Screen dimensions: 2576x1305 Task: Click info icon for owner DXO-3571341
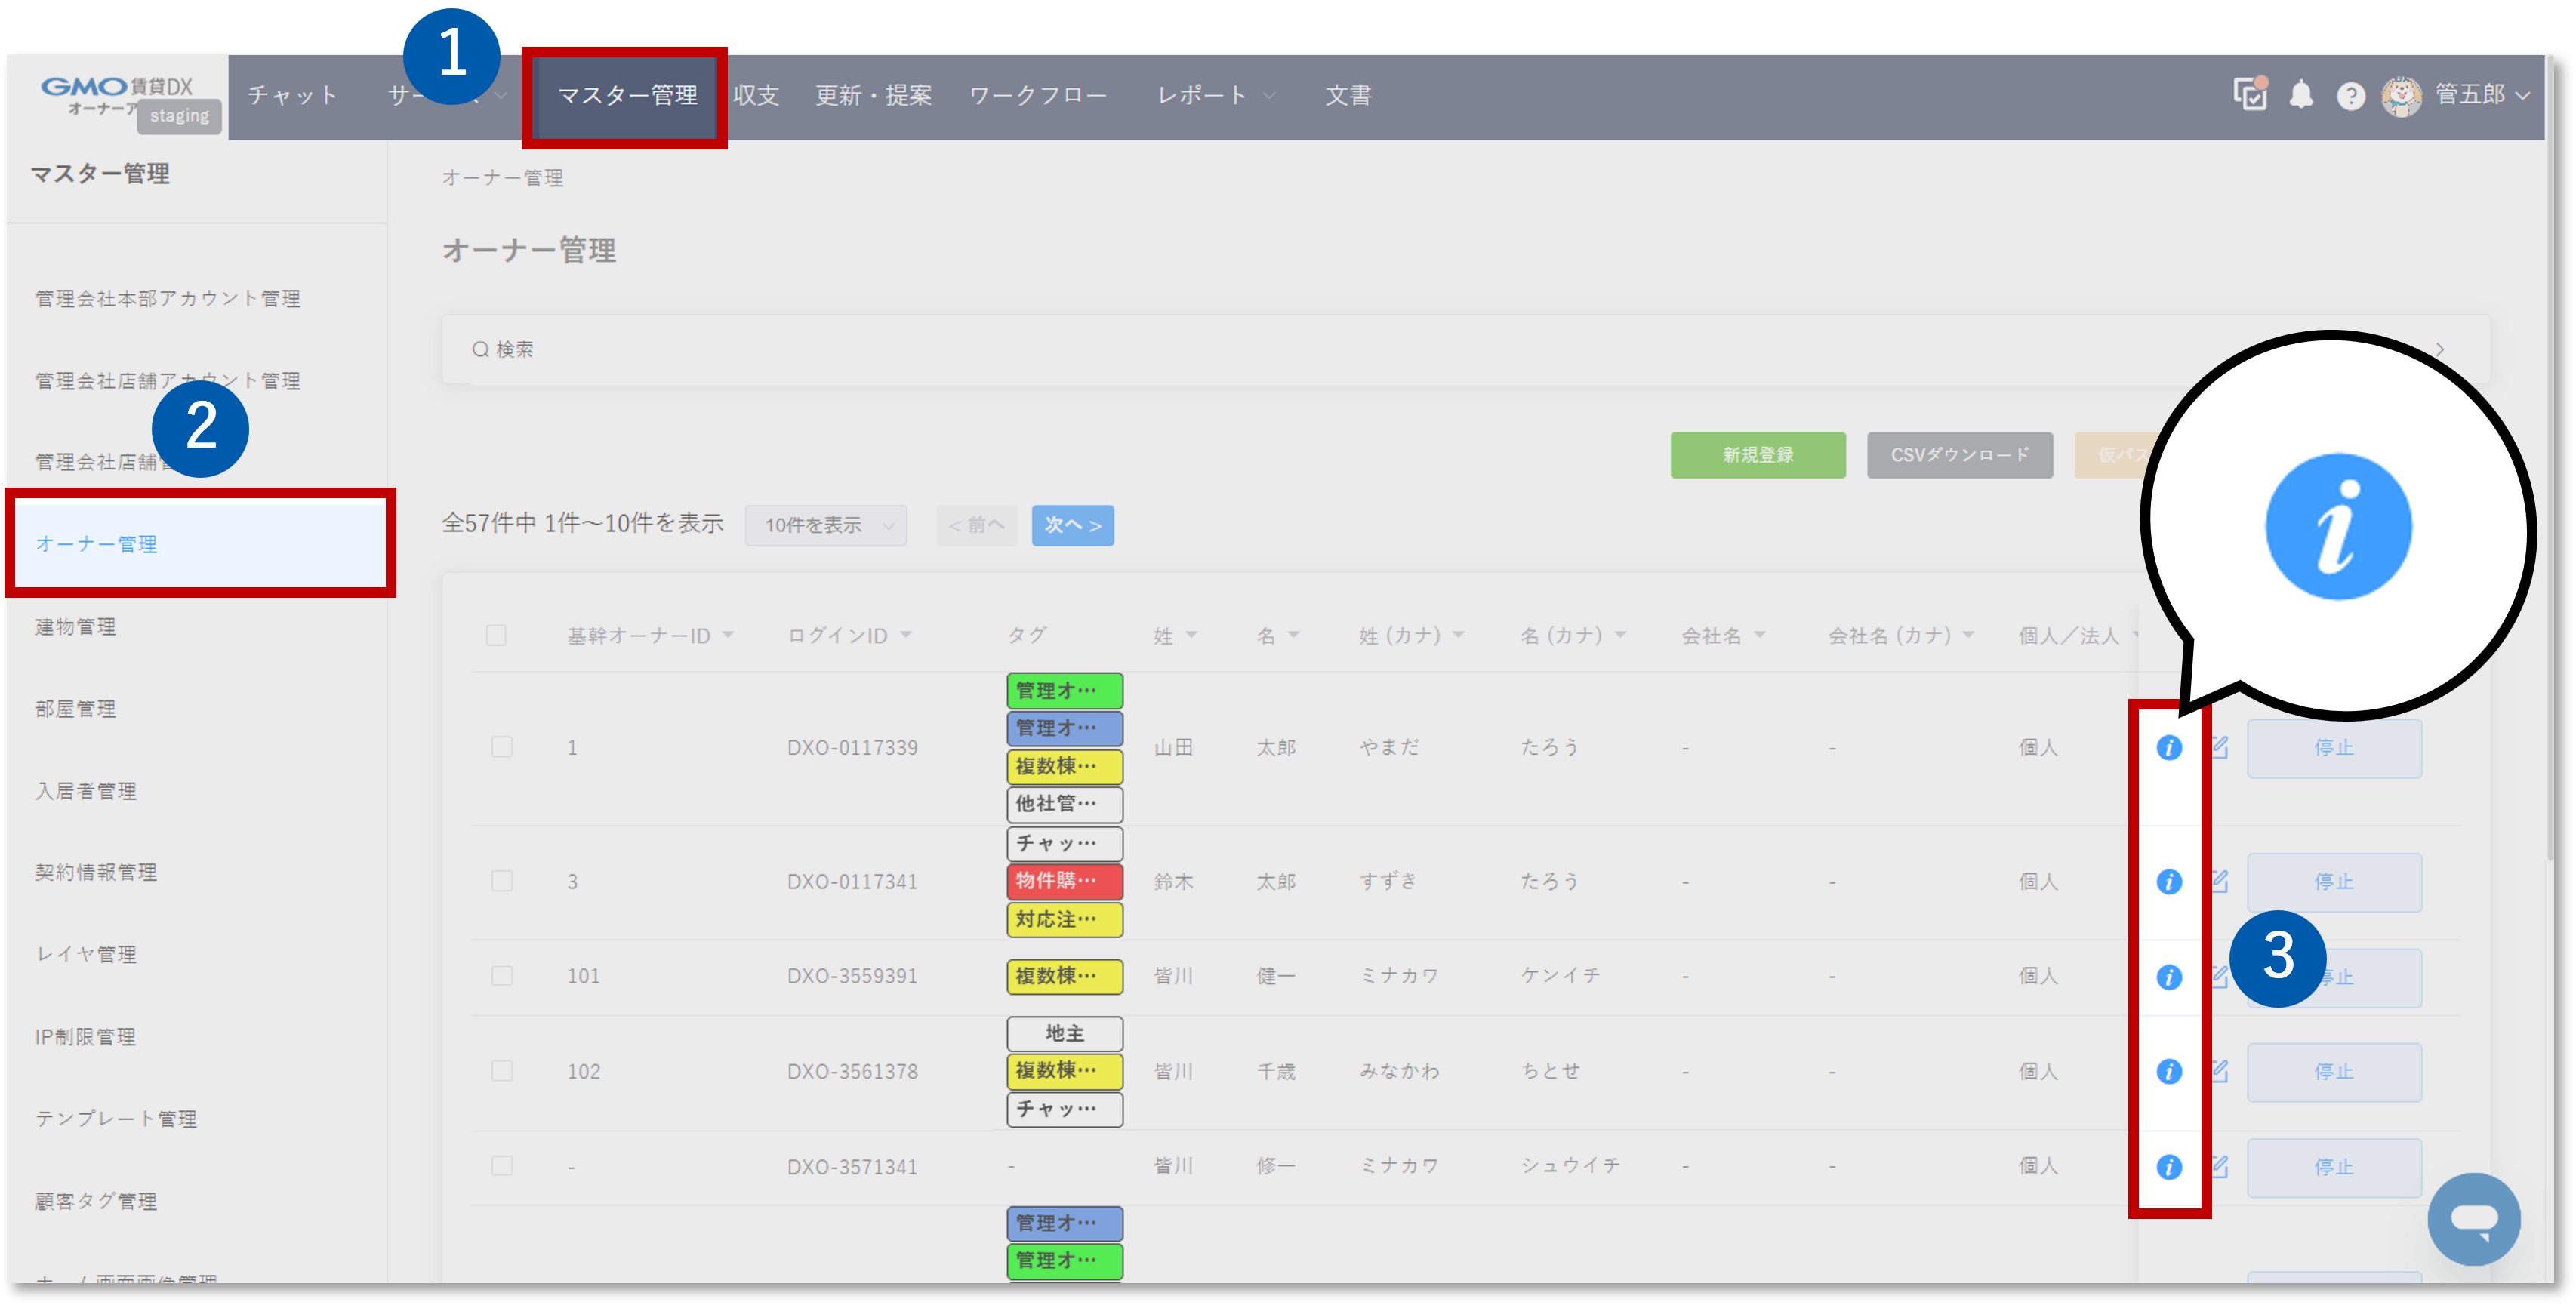point(2168,1167)
